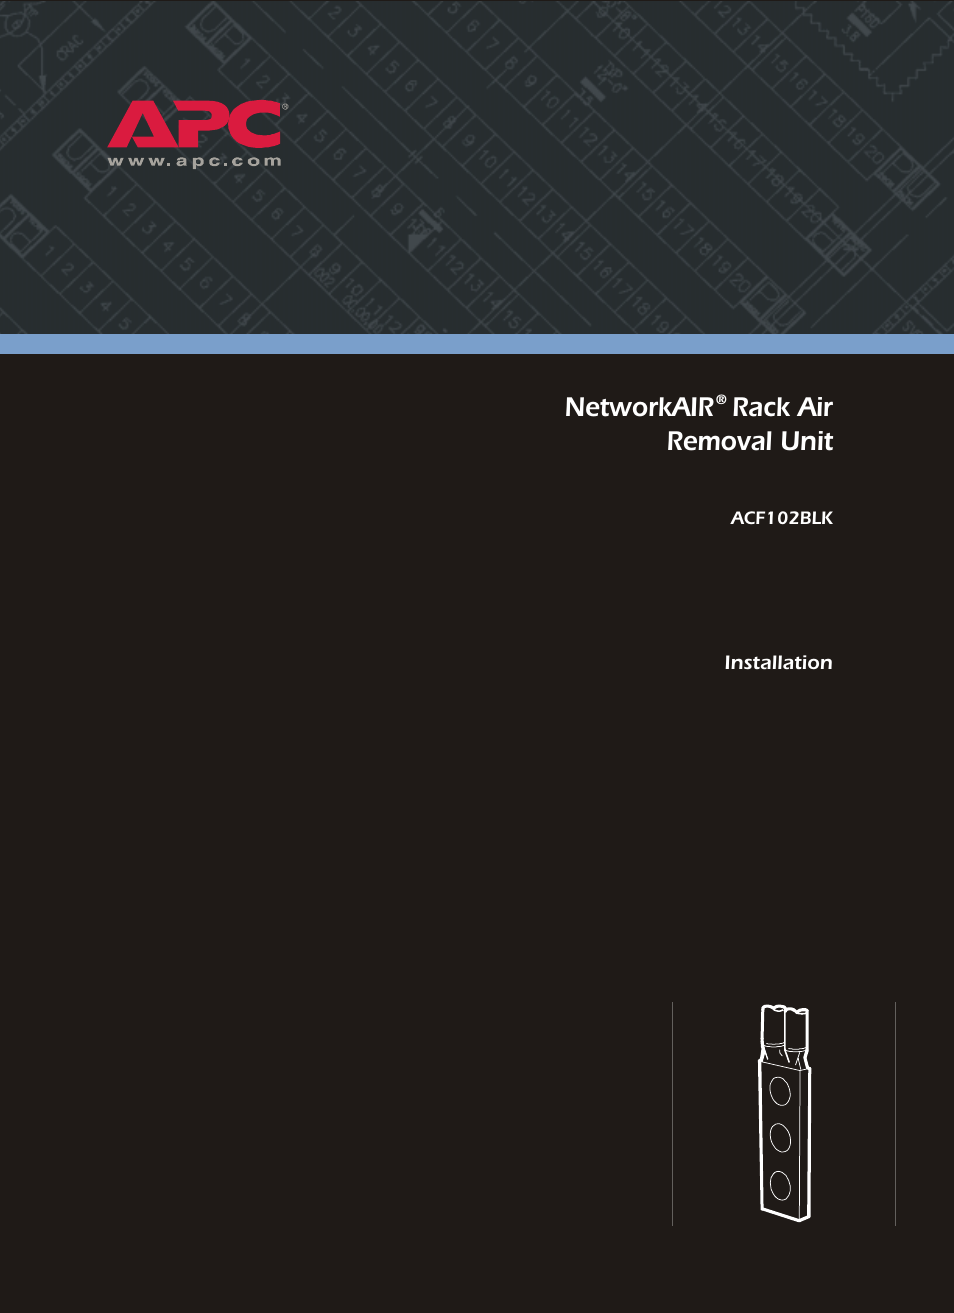
Task: Click the rack air removal unit illustration
Action: pos(784,1113)
